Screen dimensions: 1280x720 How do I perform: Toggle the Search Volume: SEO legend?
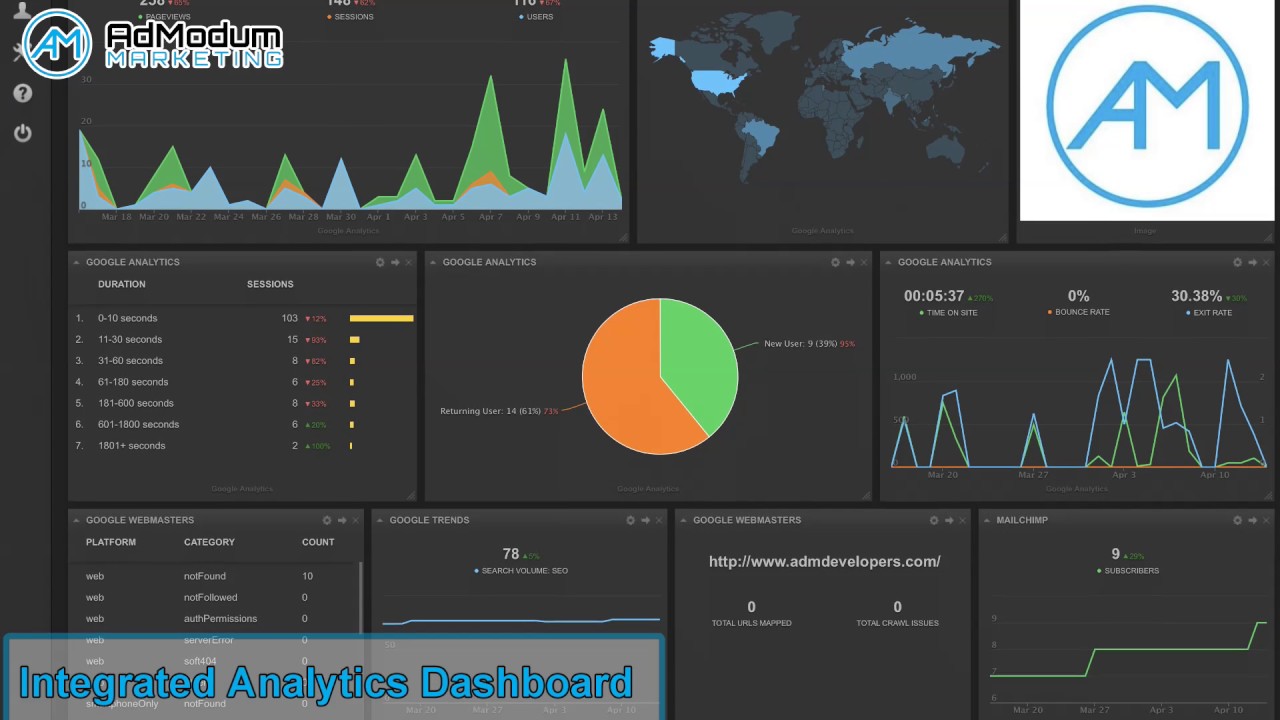520,571
